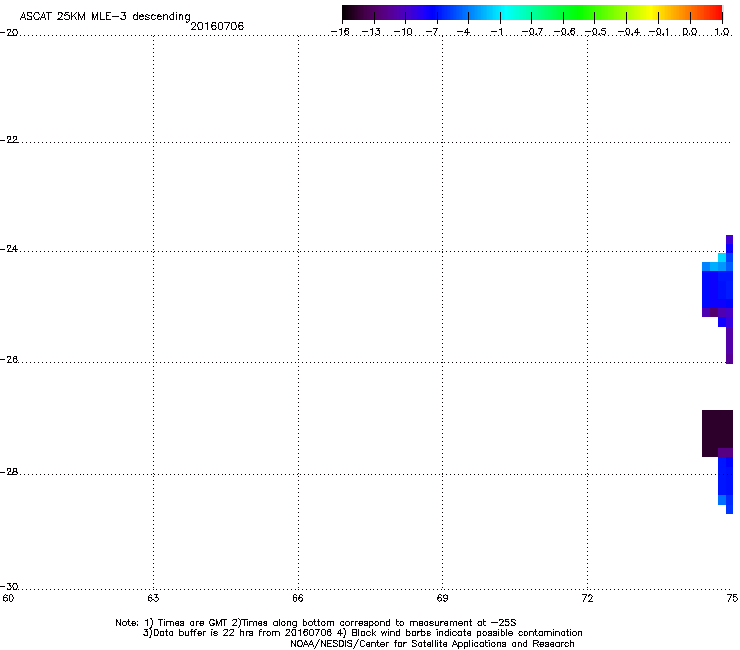
Task: Select the -7 label on the color scale
Action: coord(434,32)
